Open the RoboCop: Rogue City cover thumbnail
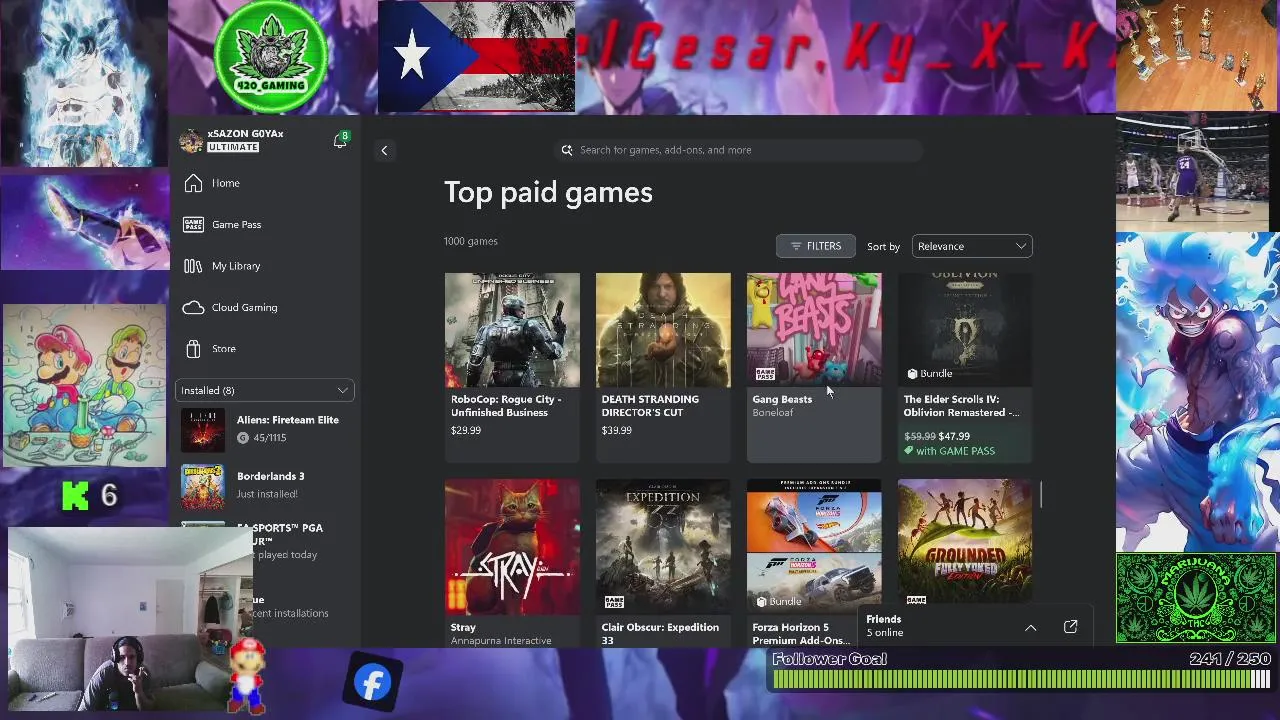The width and height of the screenshot is (1280, 720). point(512,330)
